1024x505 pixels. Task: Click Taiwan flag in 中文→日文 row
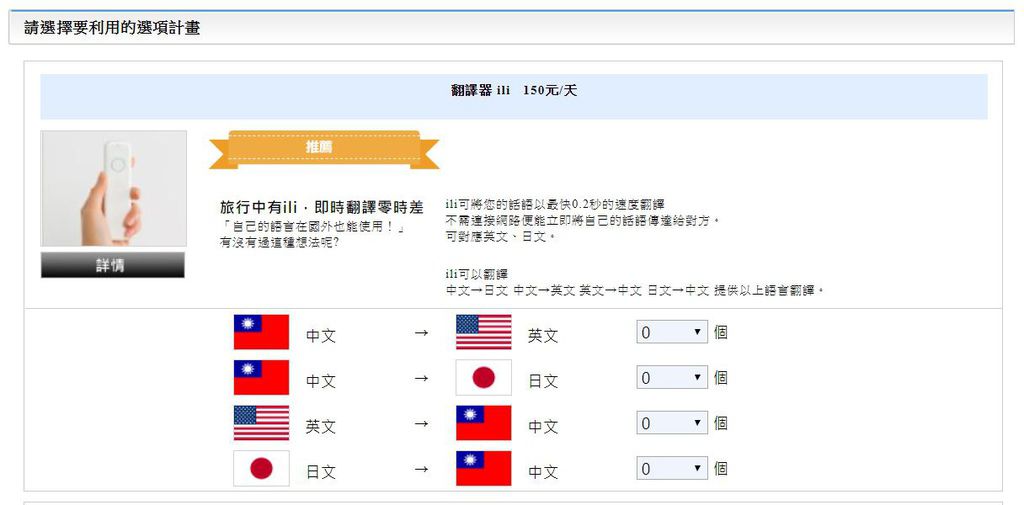[x=261, y=378]
